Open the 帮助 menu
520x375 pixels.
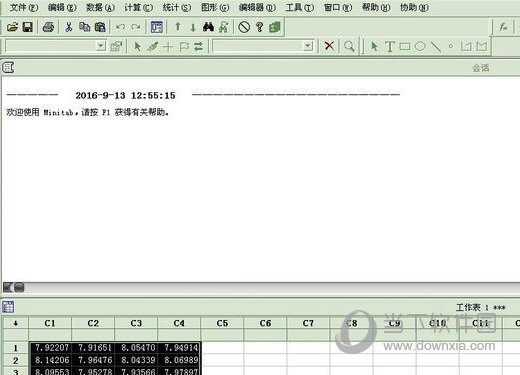[376, 7]
